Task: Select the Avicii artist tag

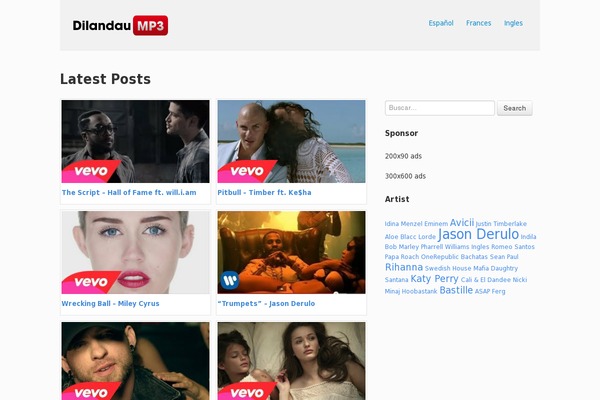Action: (x=462, y=223)
